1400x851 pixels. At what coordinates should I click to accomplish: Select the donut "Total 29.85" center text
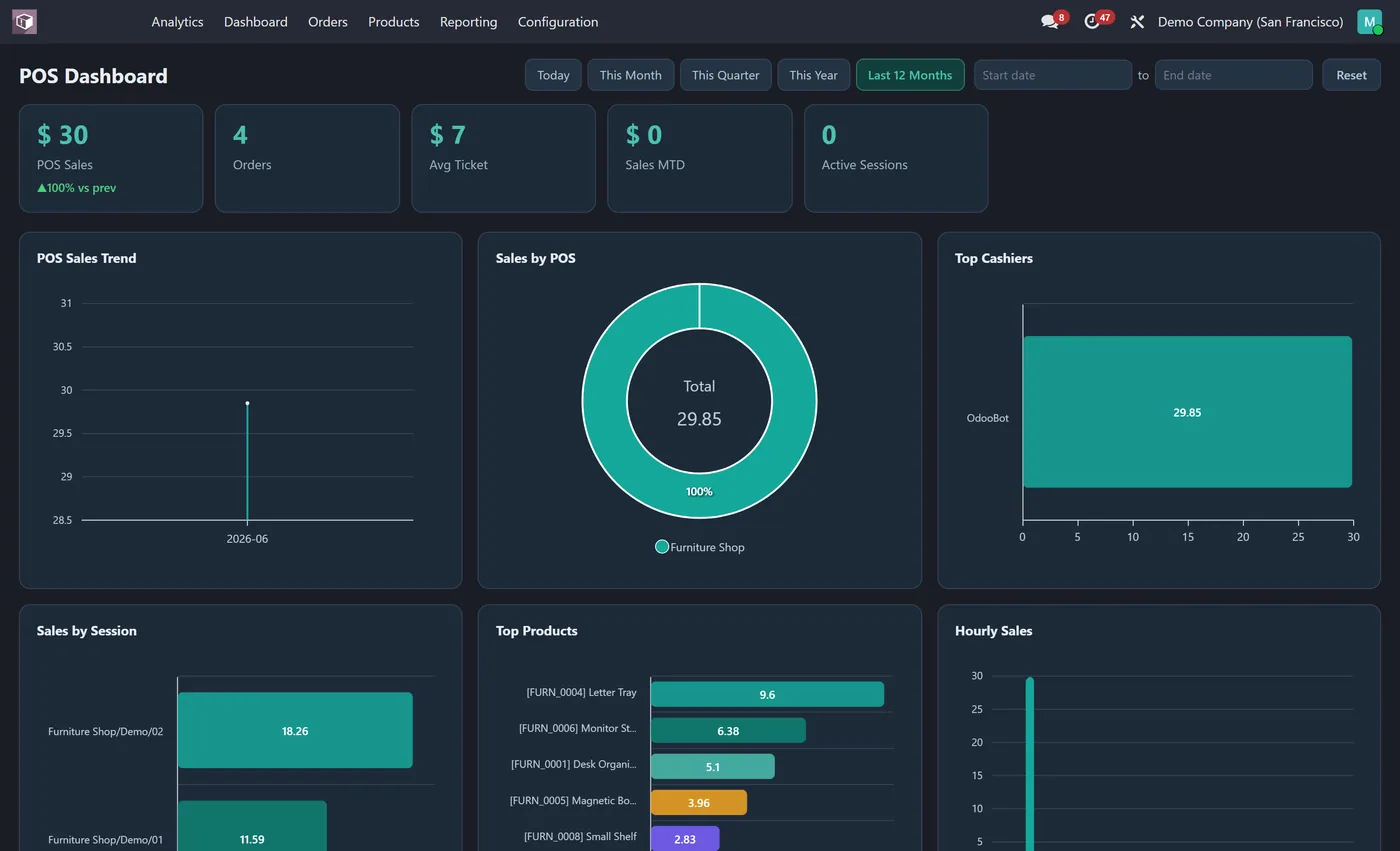[x=699, y=403]
